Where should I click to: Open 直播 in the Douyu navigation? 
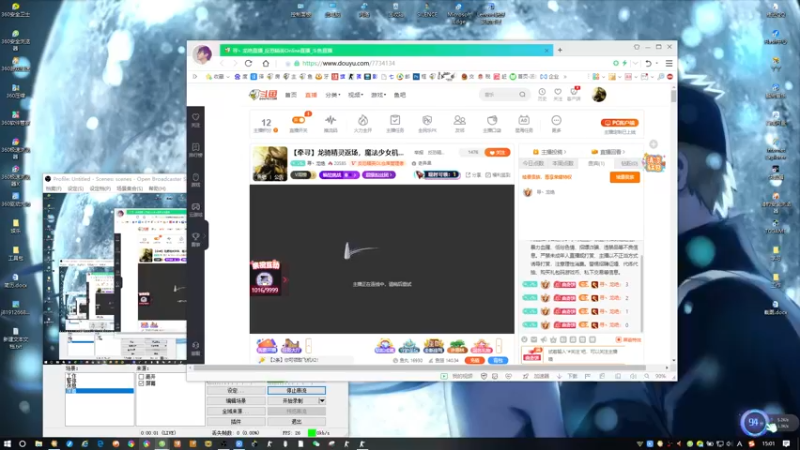tap(311, 95)
